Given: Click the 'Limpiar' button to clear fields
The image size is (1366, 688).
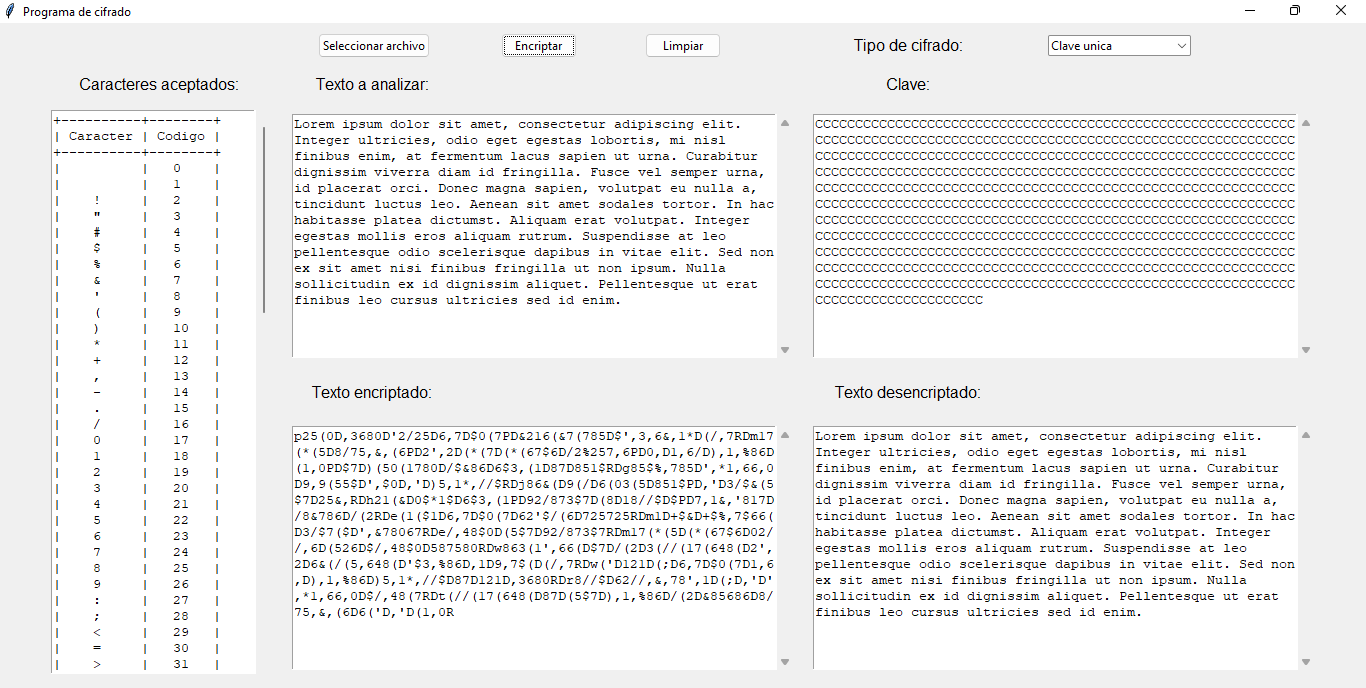Looking at the screenshot, I should point(682,45).
